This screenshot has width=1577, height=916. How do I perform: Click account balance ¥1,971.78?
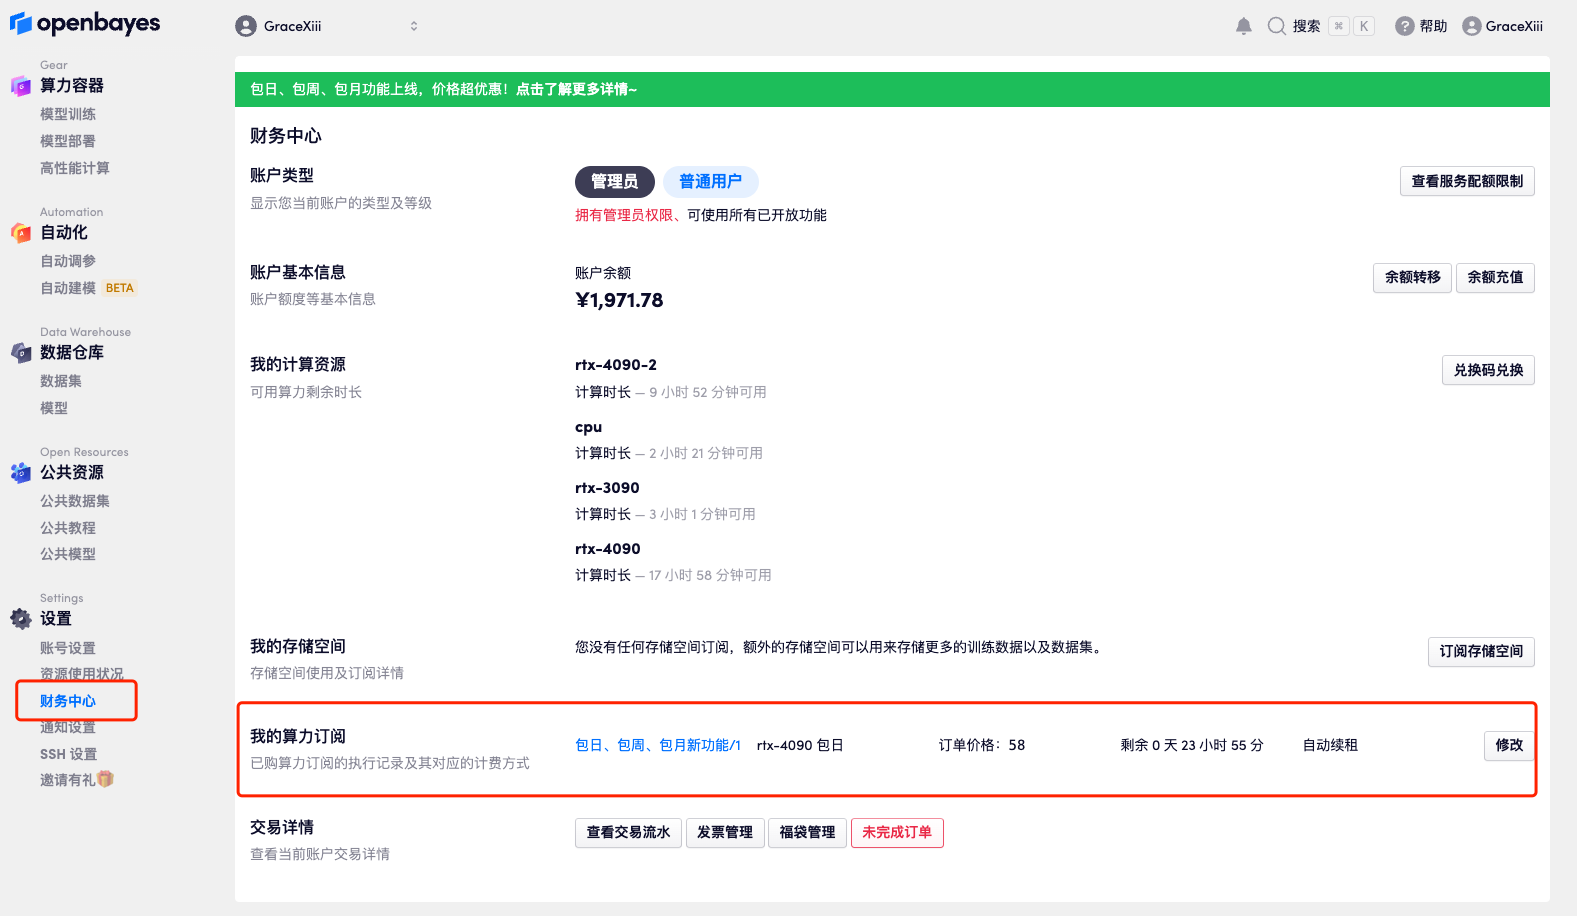click(619, 300)
